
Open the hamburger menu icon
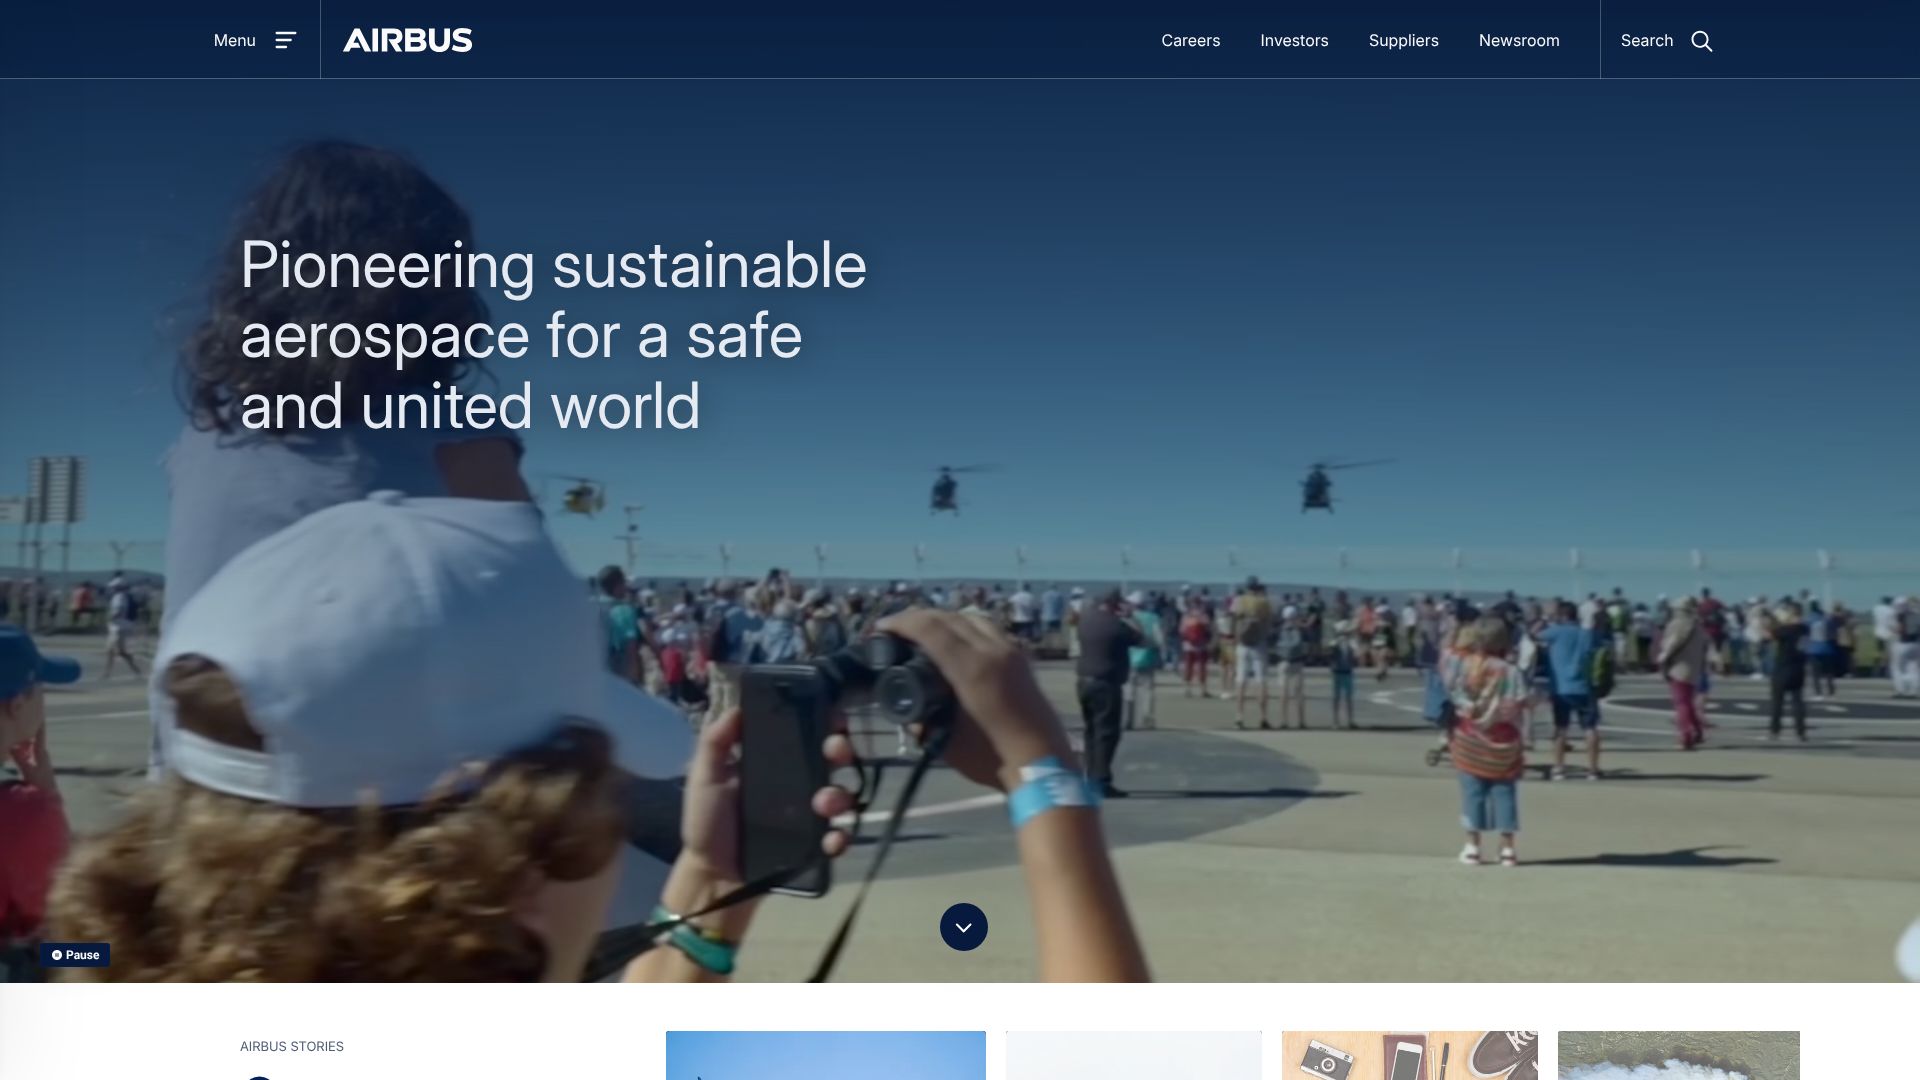click(286, 40)
